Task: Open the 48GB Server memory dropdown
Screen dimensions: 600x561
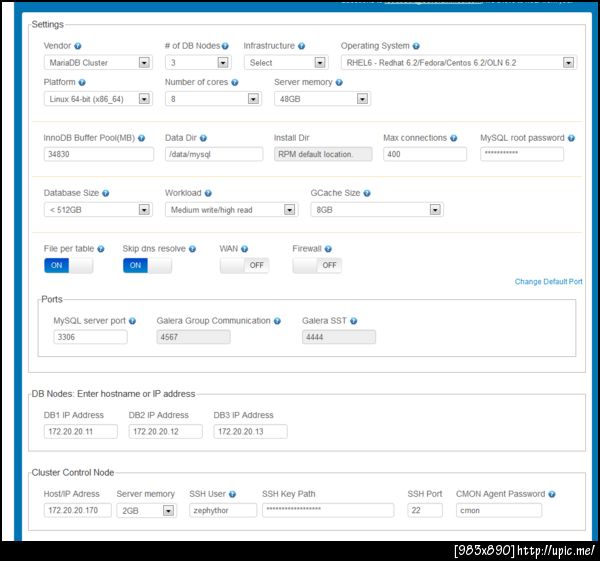Action: click(x=323, y=99)
